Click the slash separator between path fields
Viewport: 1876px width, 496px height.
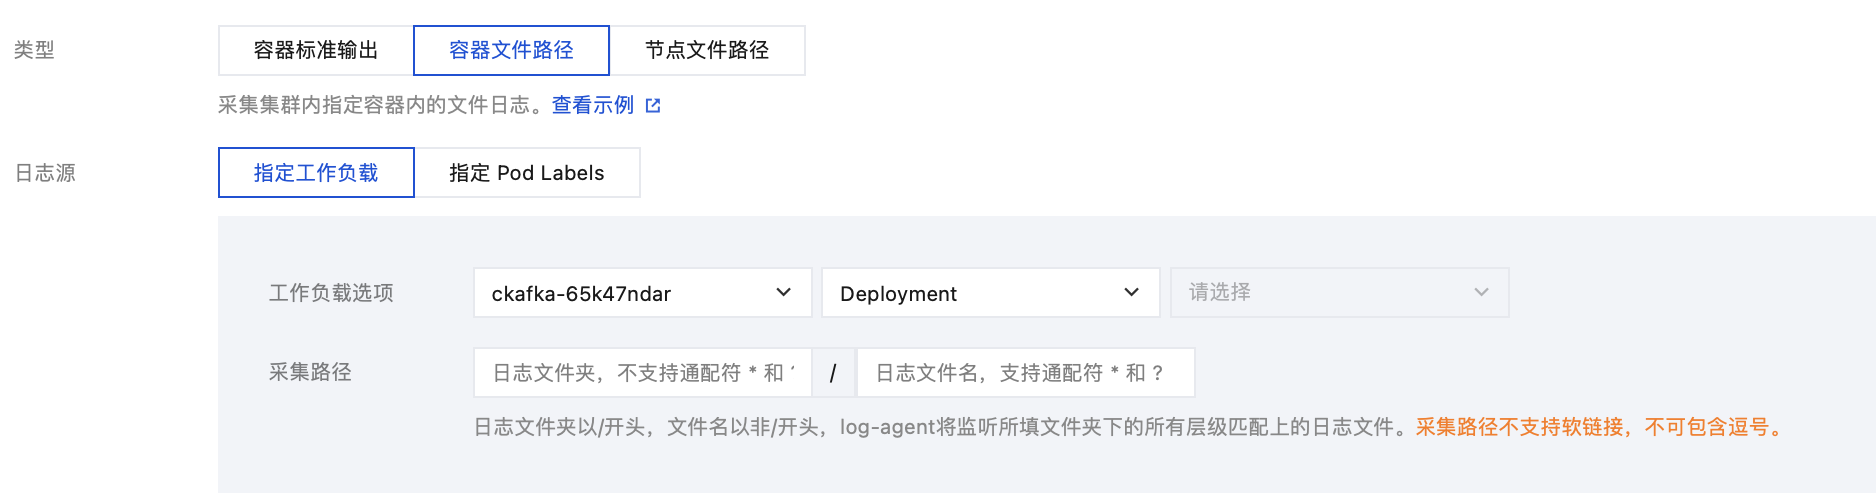833,373
